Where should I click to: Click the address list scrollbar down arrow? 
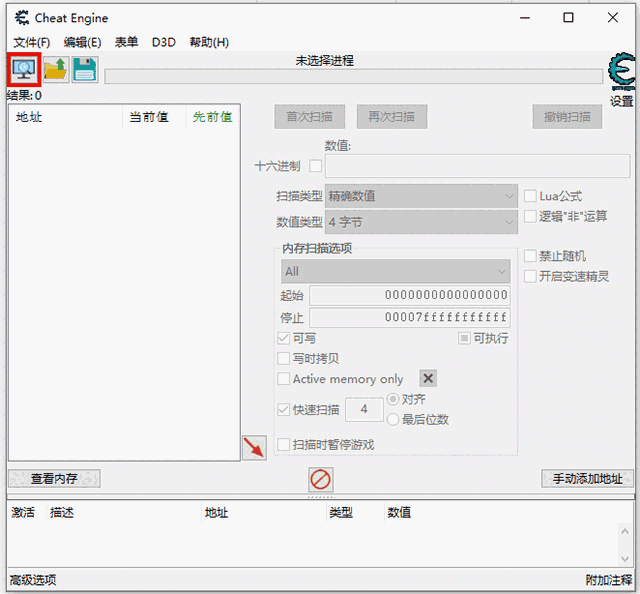coord(625,558)
